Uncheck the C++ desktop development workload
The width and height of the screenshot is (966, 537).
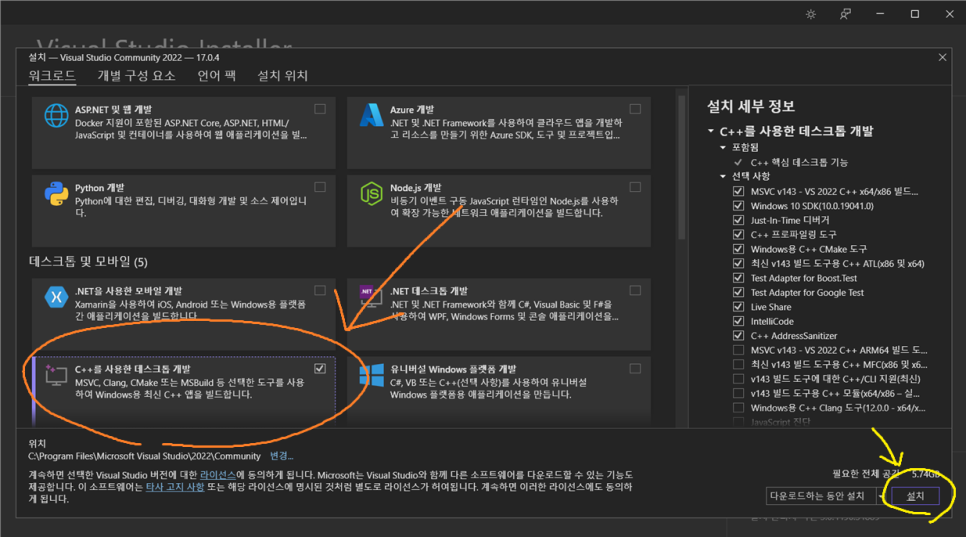click(x=320, y=368)
